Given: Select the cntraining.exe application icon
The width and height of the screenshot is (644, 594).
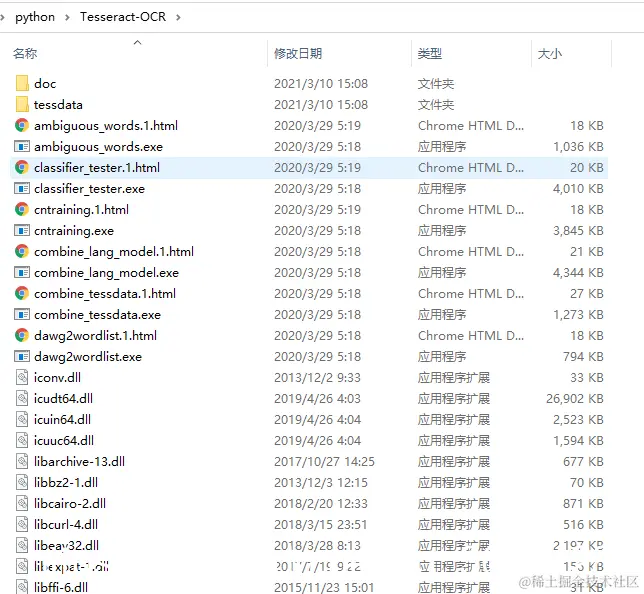Looking at the screenshot, I should 22,230.
